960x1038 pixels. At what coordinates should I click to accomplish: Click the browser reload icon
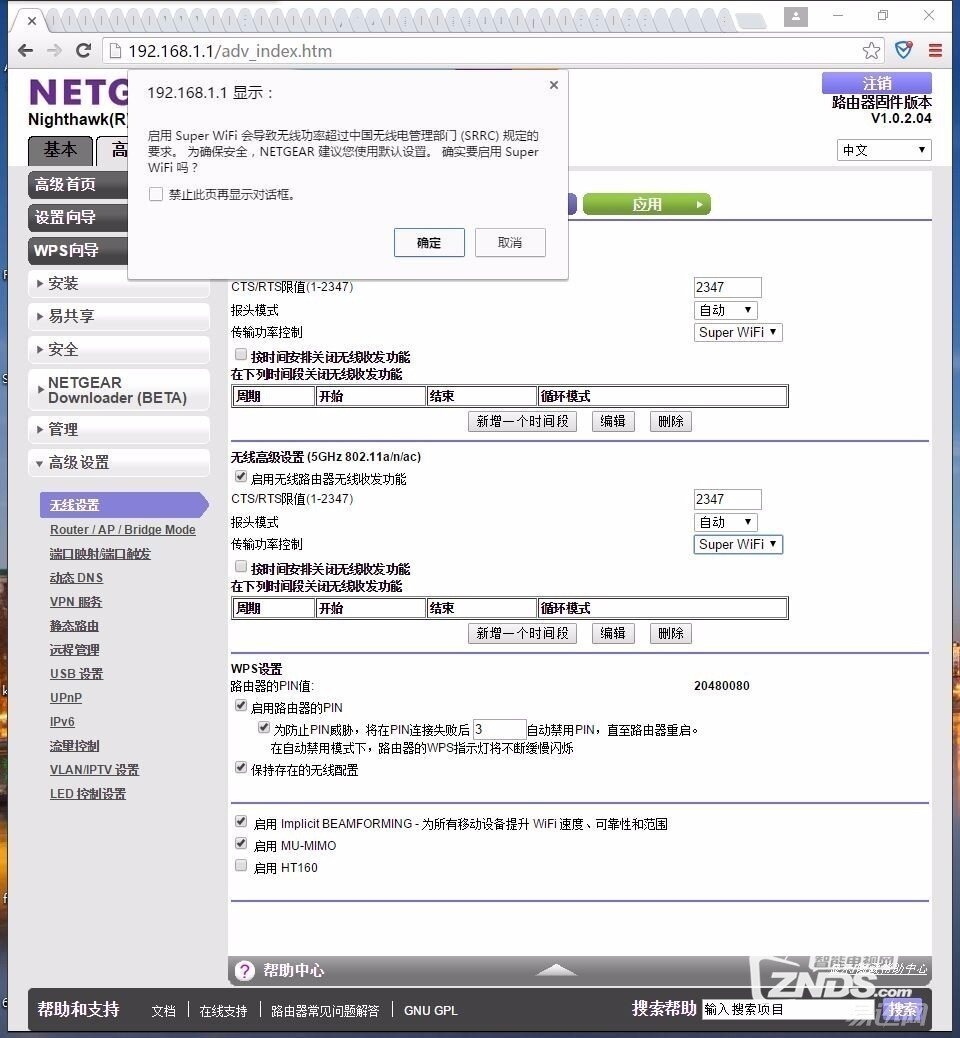(x=84, y=51)
